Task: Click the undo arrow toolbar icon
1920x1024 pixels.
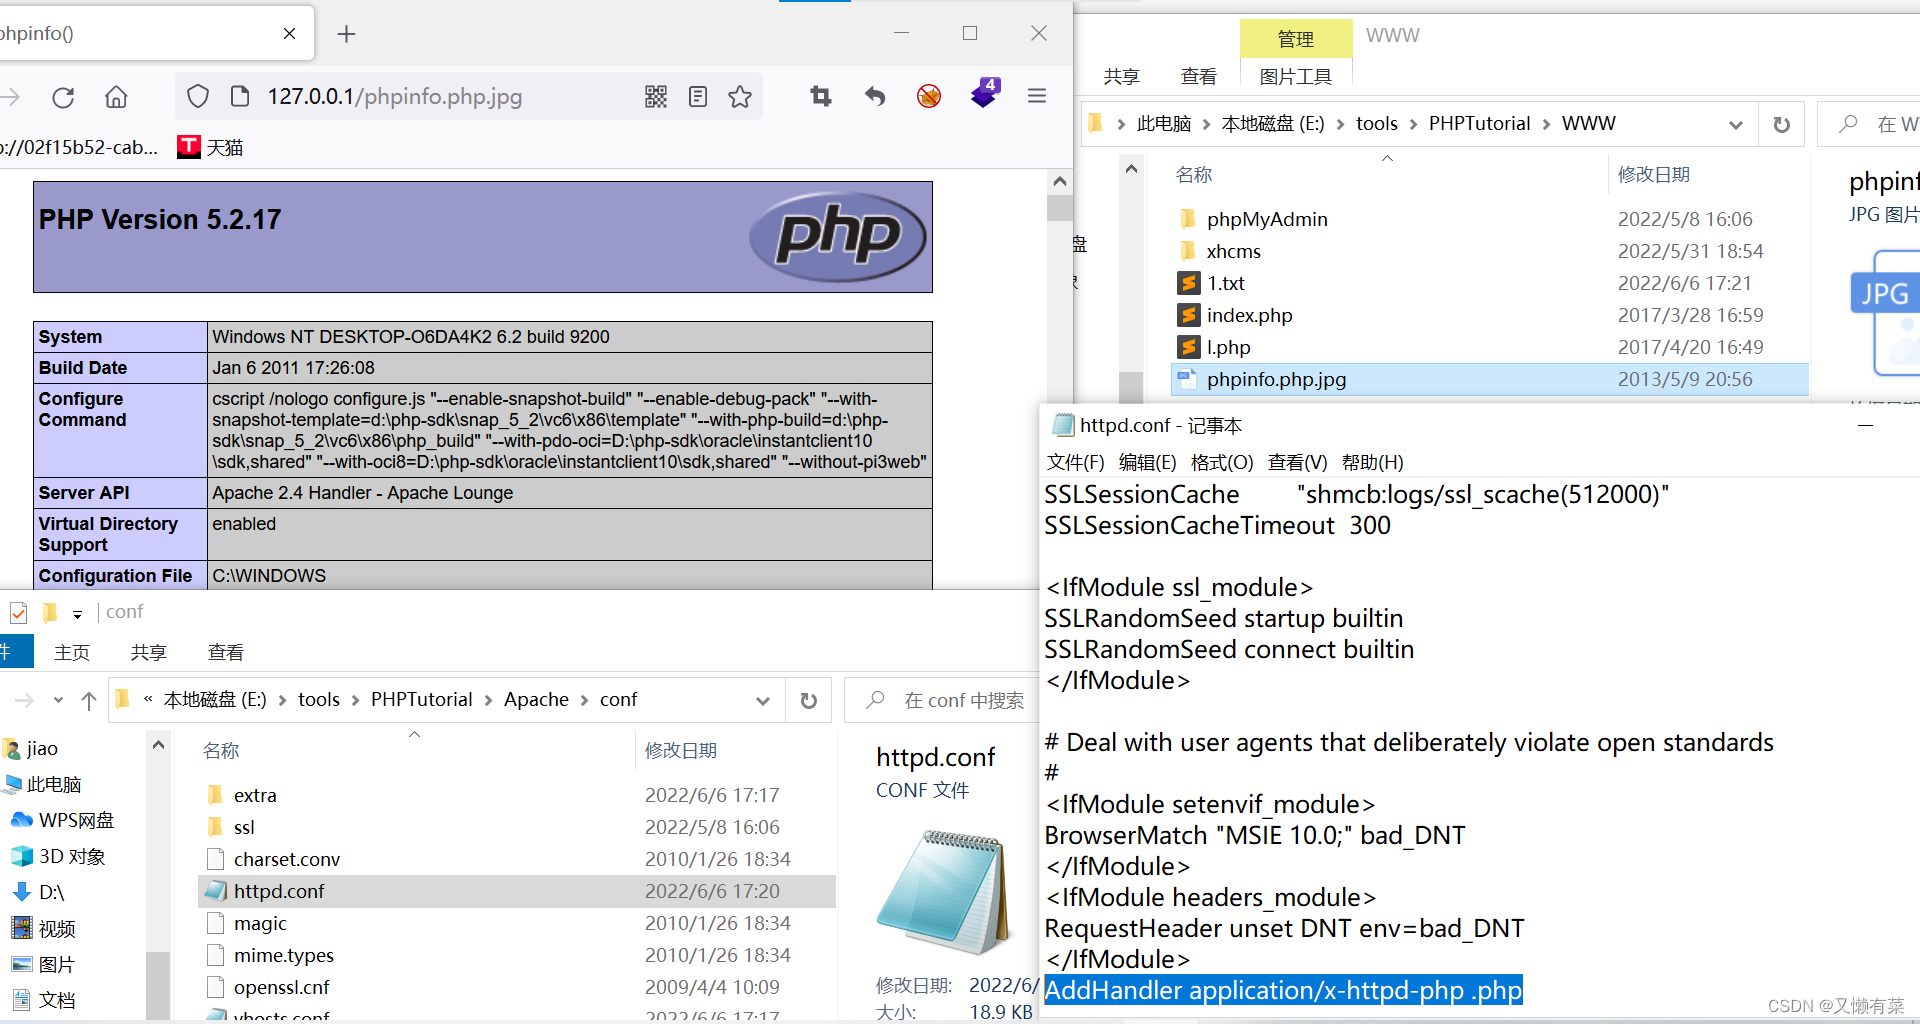Action: click(875, 96)
